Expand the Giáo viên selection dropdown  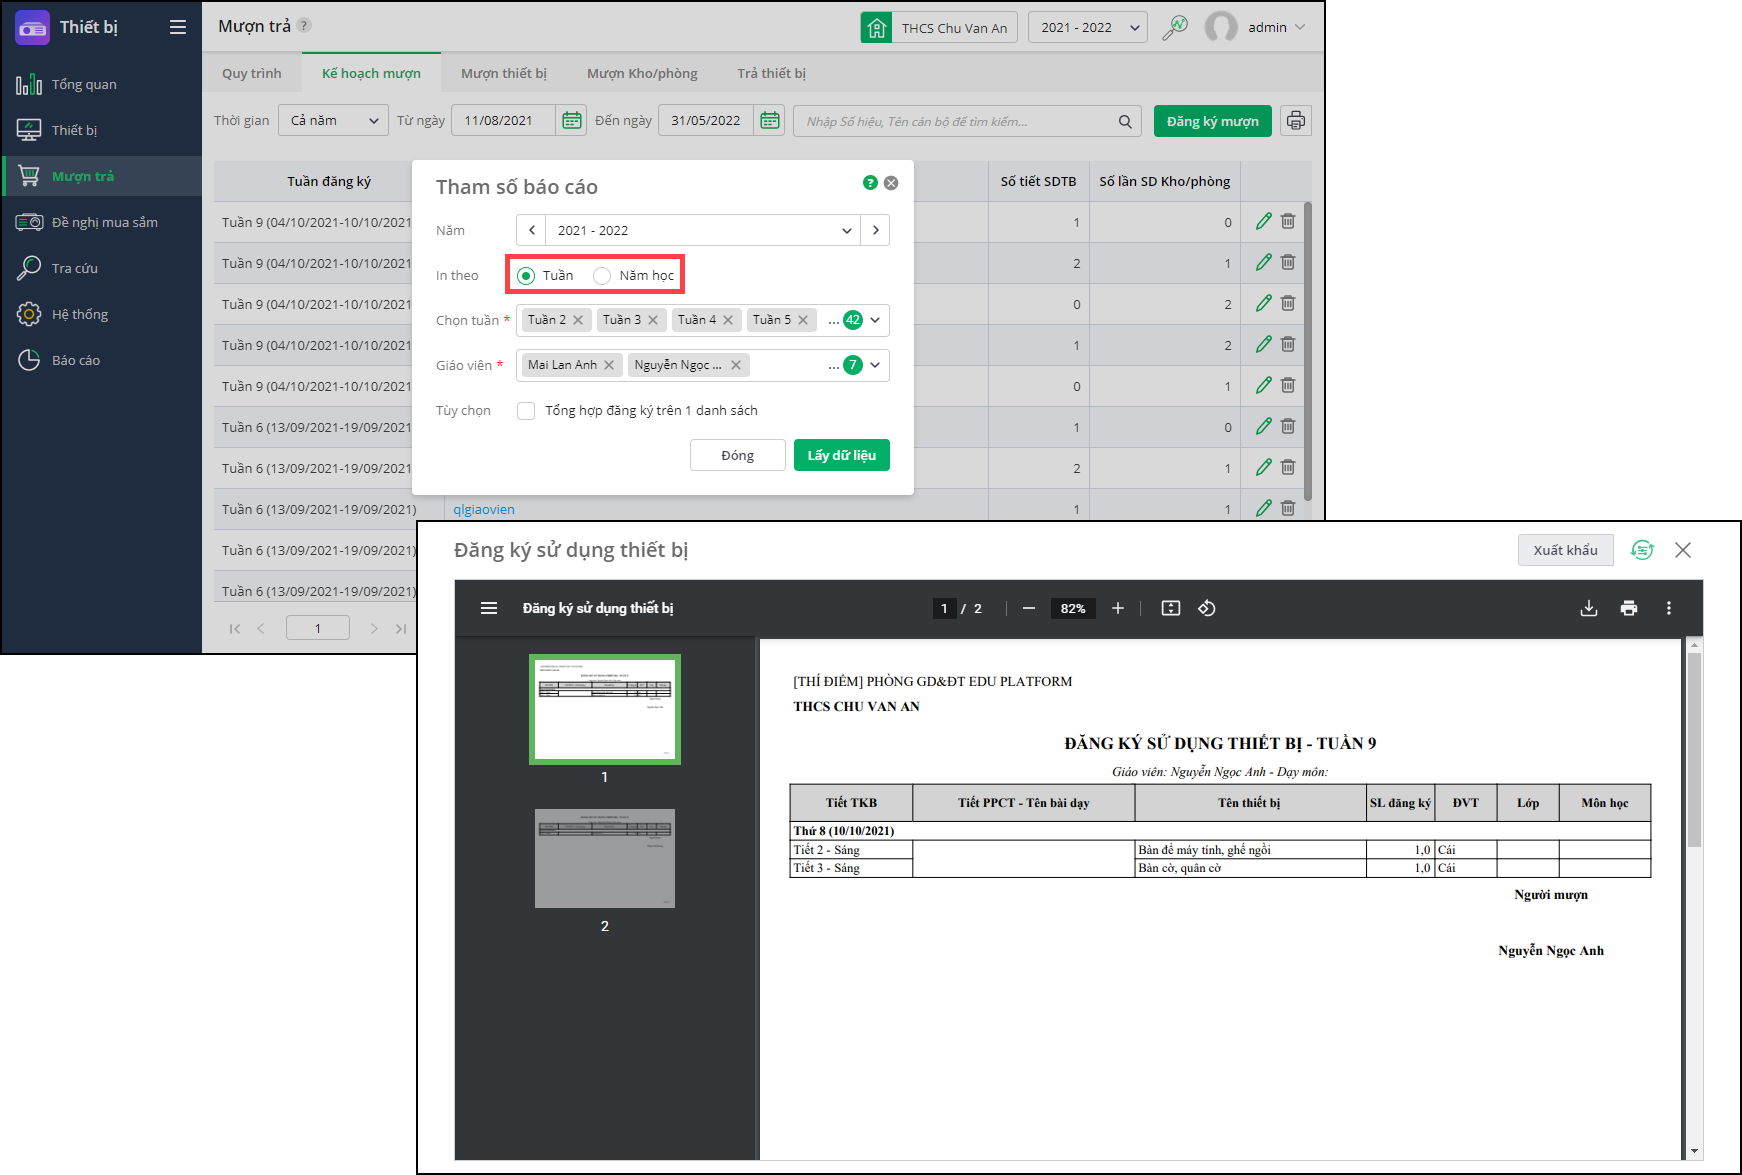[875, 365]
